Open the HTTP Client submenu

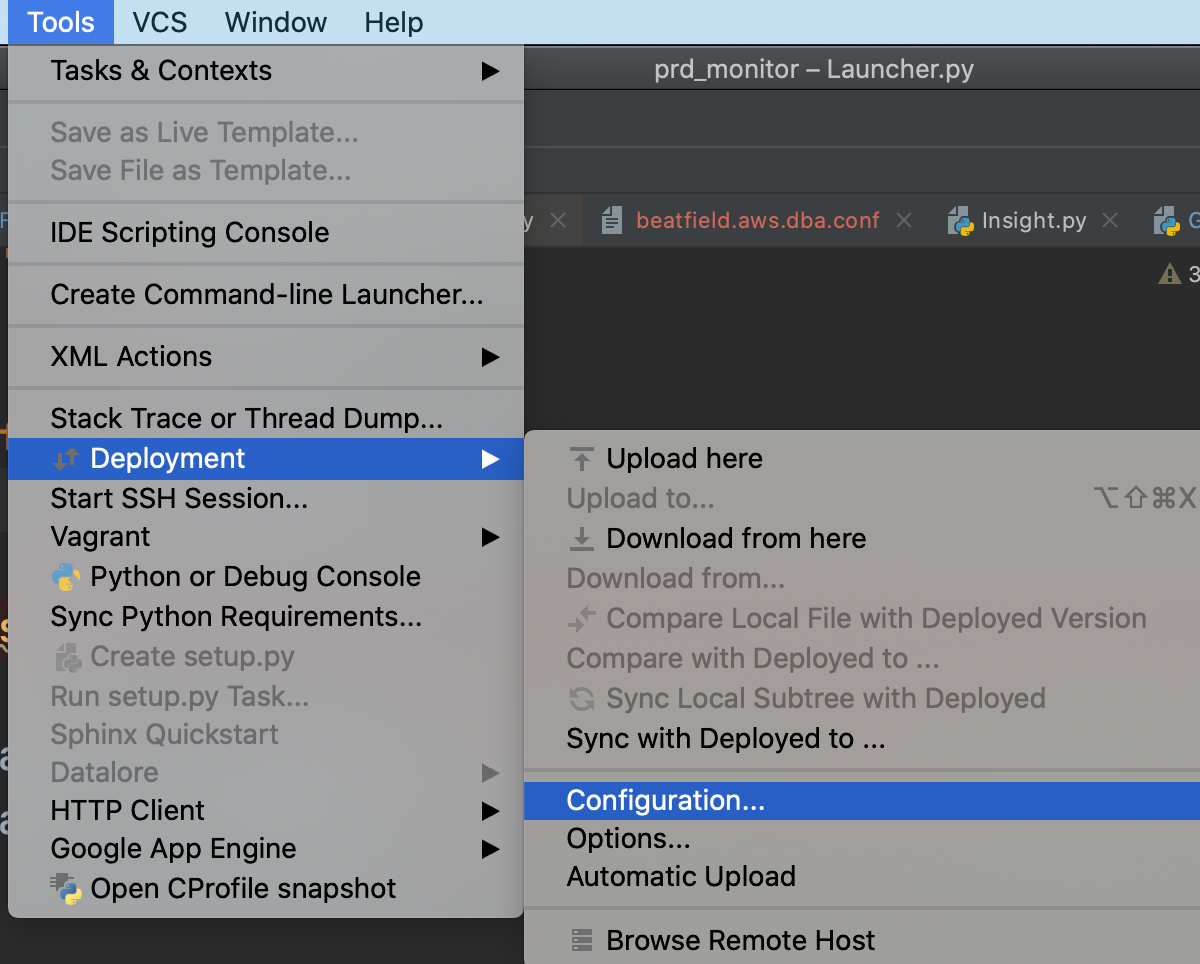pos(266,811)
